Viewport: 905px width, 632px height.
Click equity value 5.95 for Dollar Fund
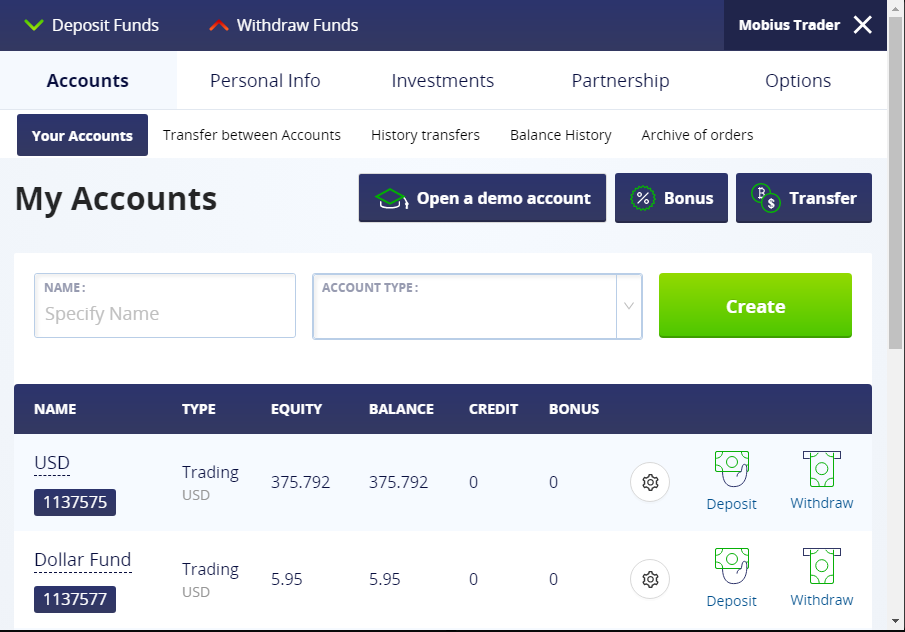click(287, 579)
